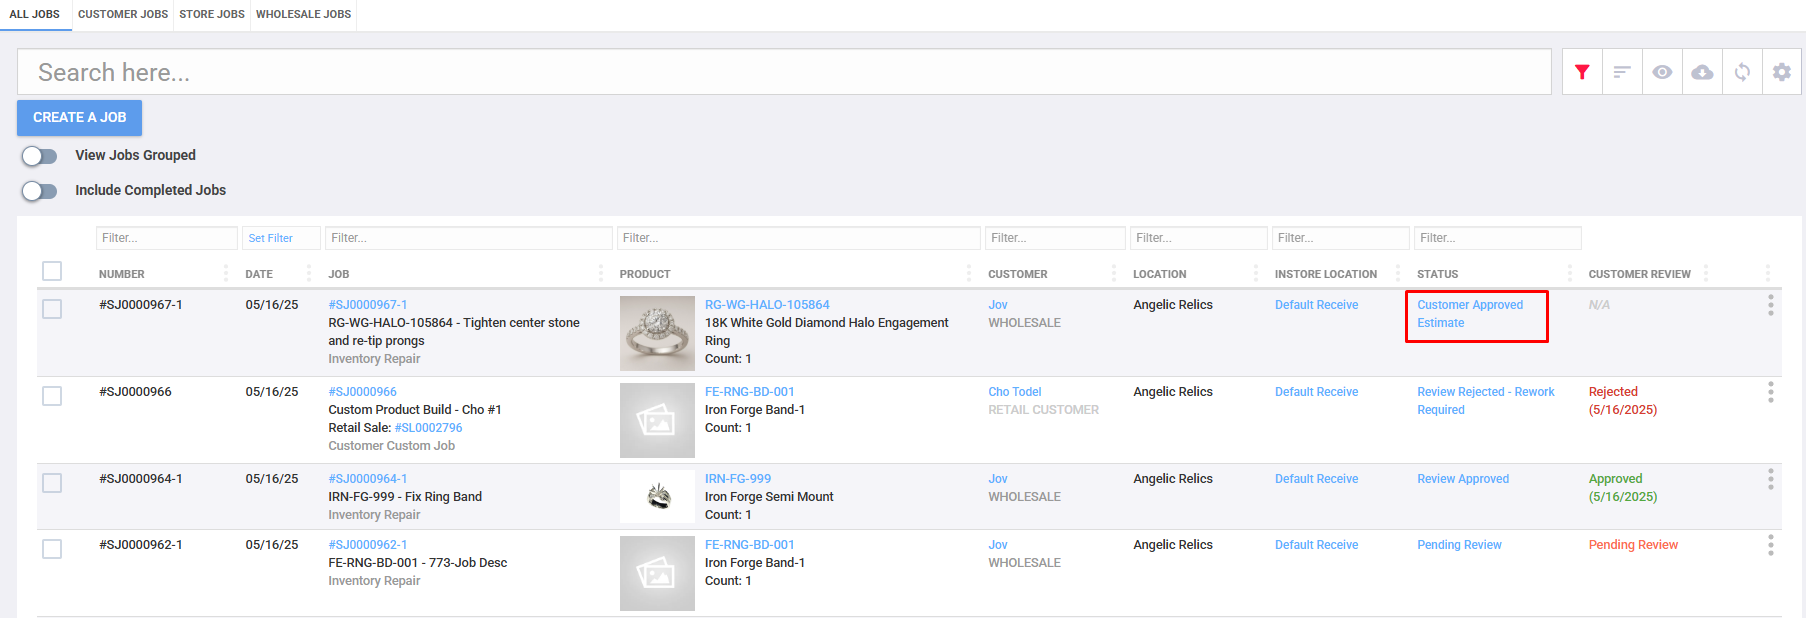1806x618 pixels.
Task: Check the select-all header checkbox
Action: point(52,271)
